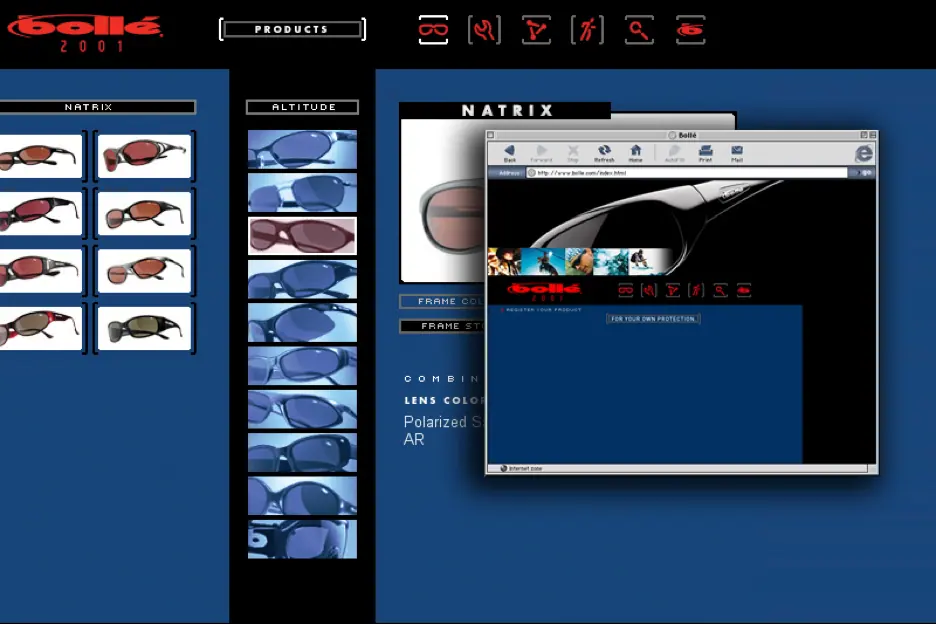The width and height of the screenshot is (936, 624).
Task: Click the runner icon inside the browser page
Action: coord(696,291)
